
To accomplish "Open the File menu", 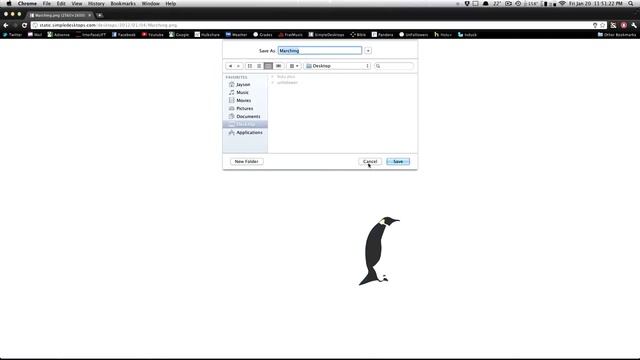I will coord(47,4).
